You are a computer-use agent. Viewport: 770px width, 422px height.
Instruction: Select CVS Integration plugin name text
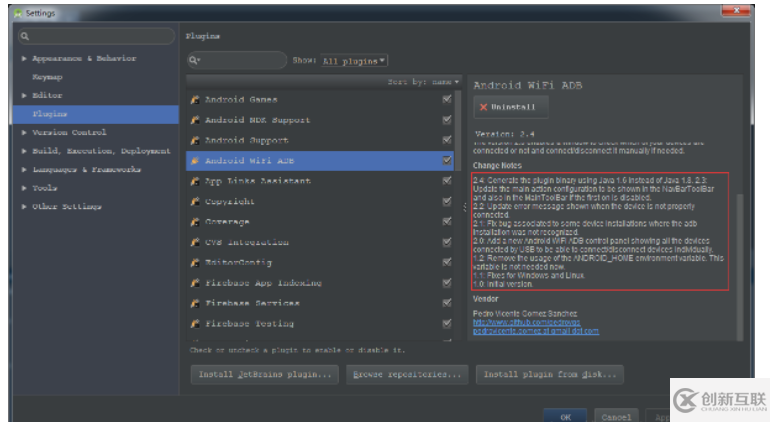[x=247, y=242]
